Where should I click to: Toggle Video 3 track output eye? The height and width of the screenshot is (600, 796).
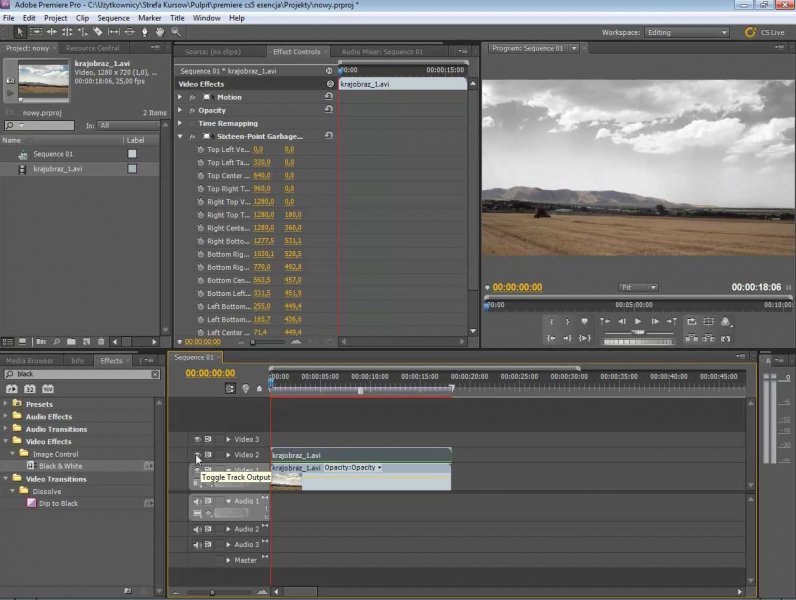(197, 439)
